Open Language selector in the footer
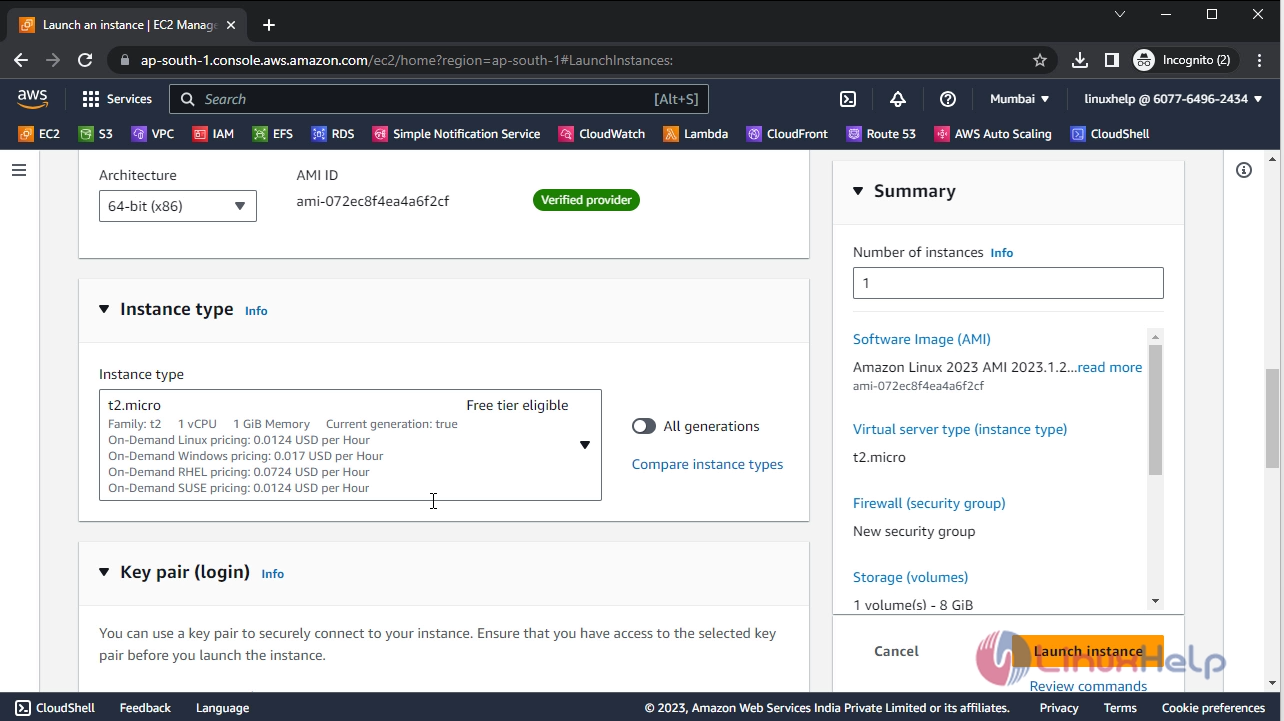This screenshot has height=721, width=1284. 222,707
